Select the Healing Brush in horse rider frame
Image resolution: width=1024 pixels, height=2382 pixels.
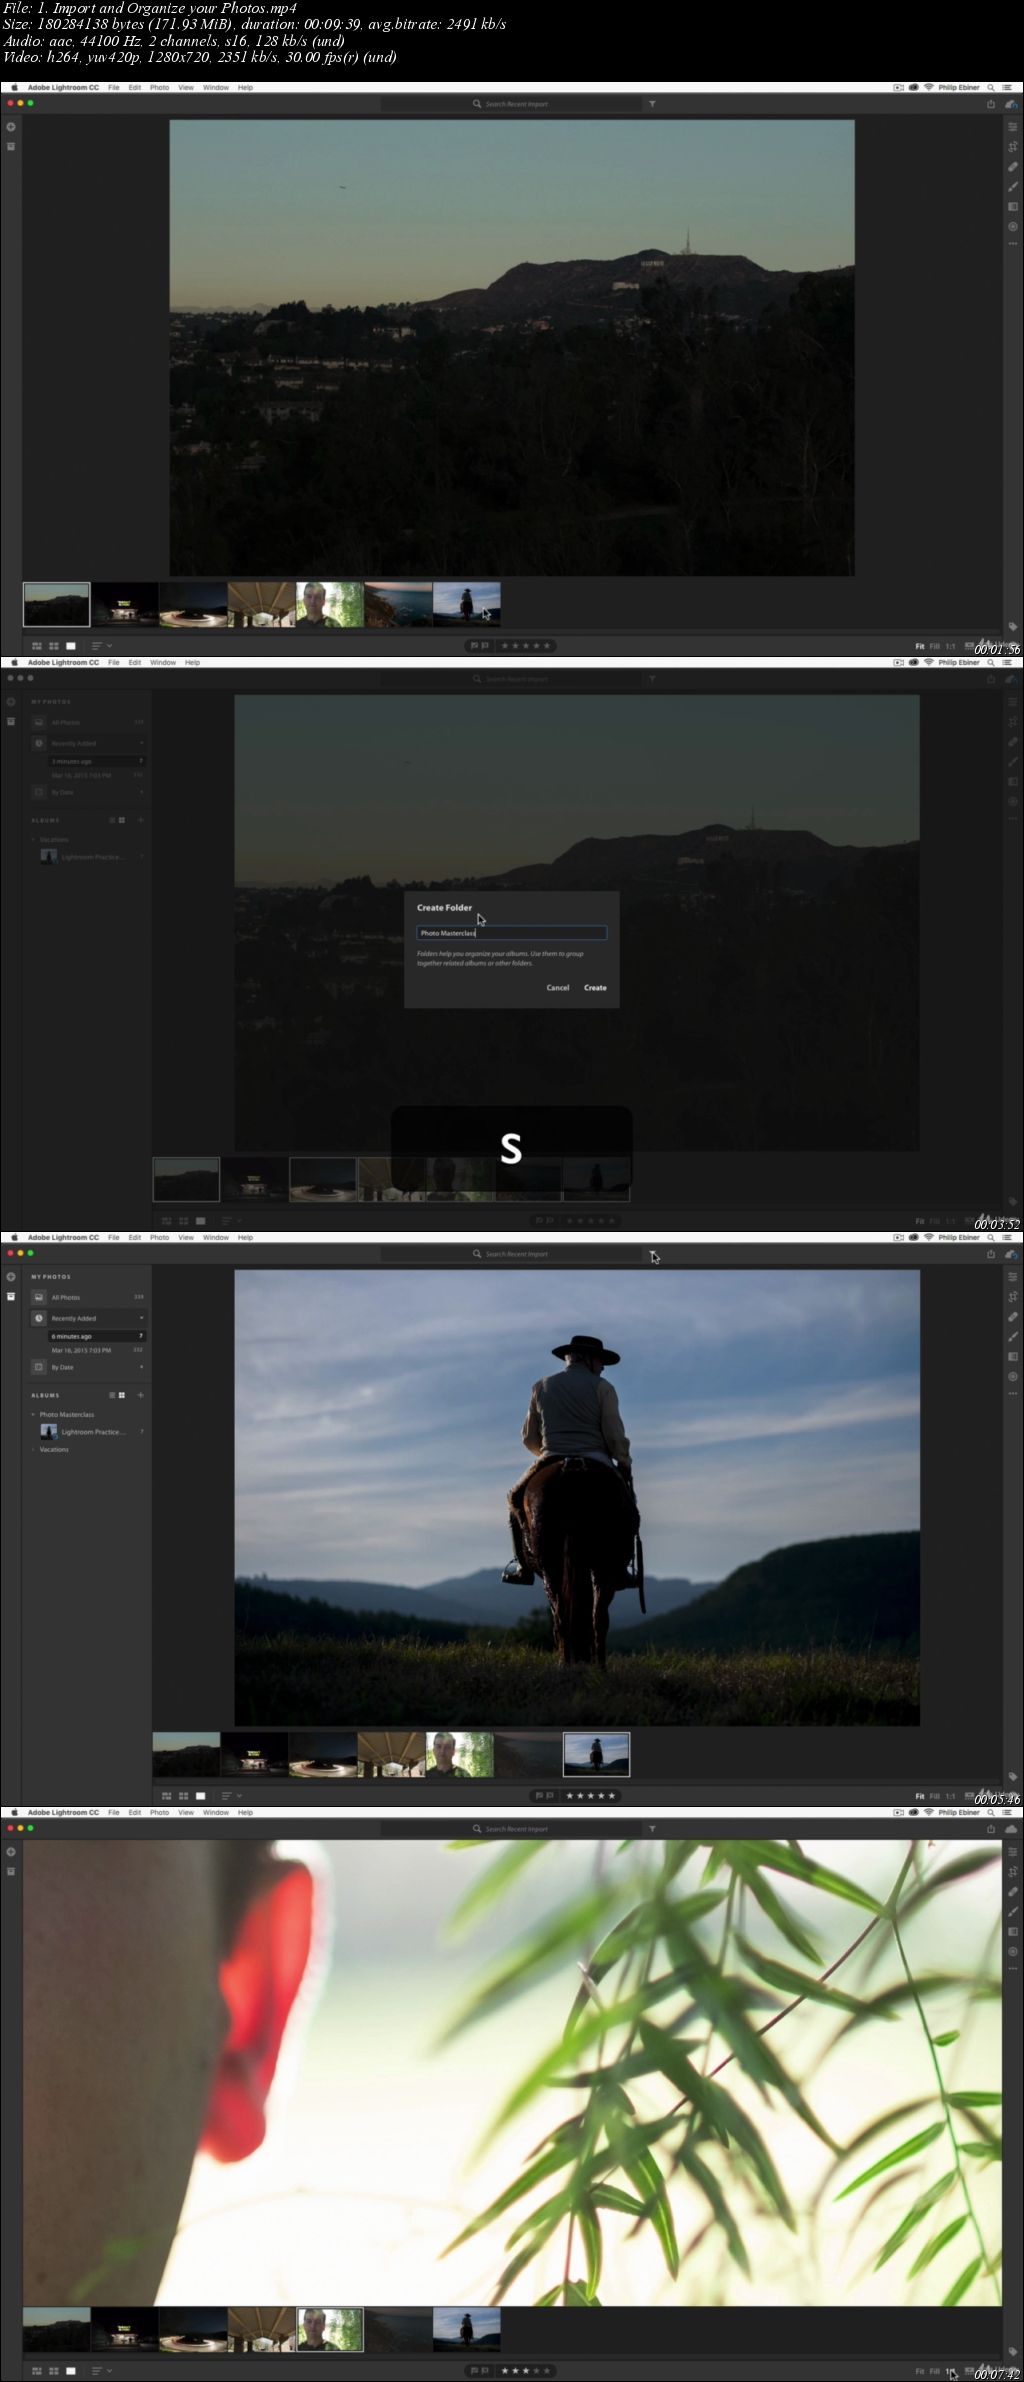click(x=1012, y=1317)
